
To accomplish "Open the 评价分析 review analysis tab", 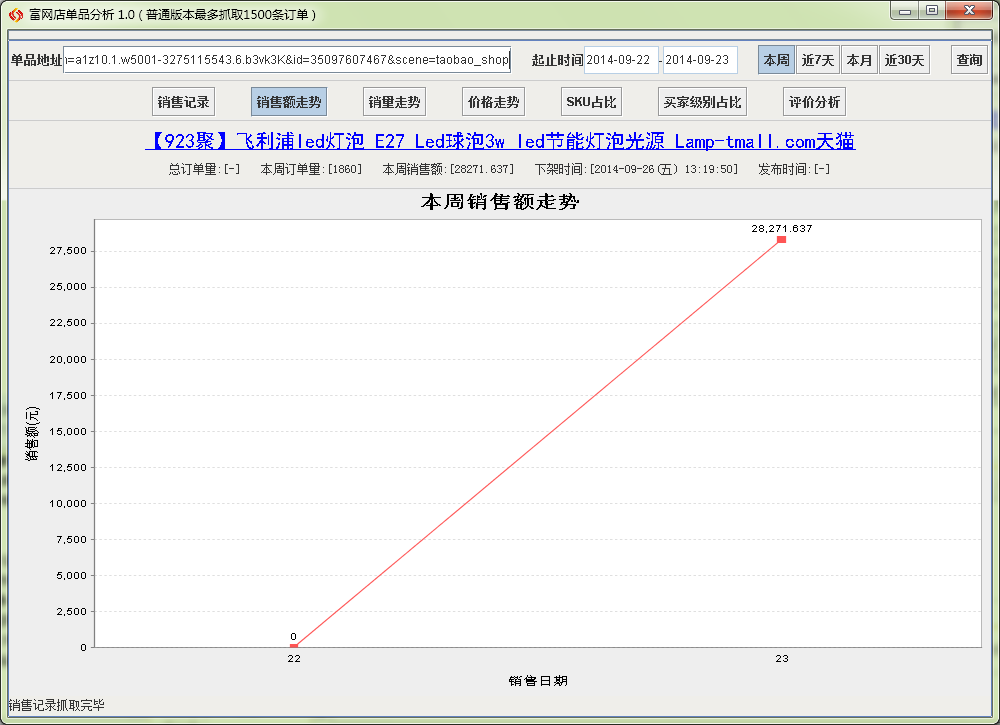I will click(x=814, y=102).
